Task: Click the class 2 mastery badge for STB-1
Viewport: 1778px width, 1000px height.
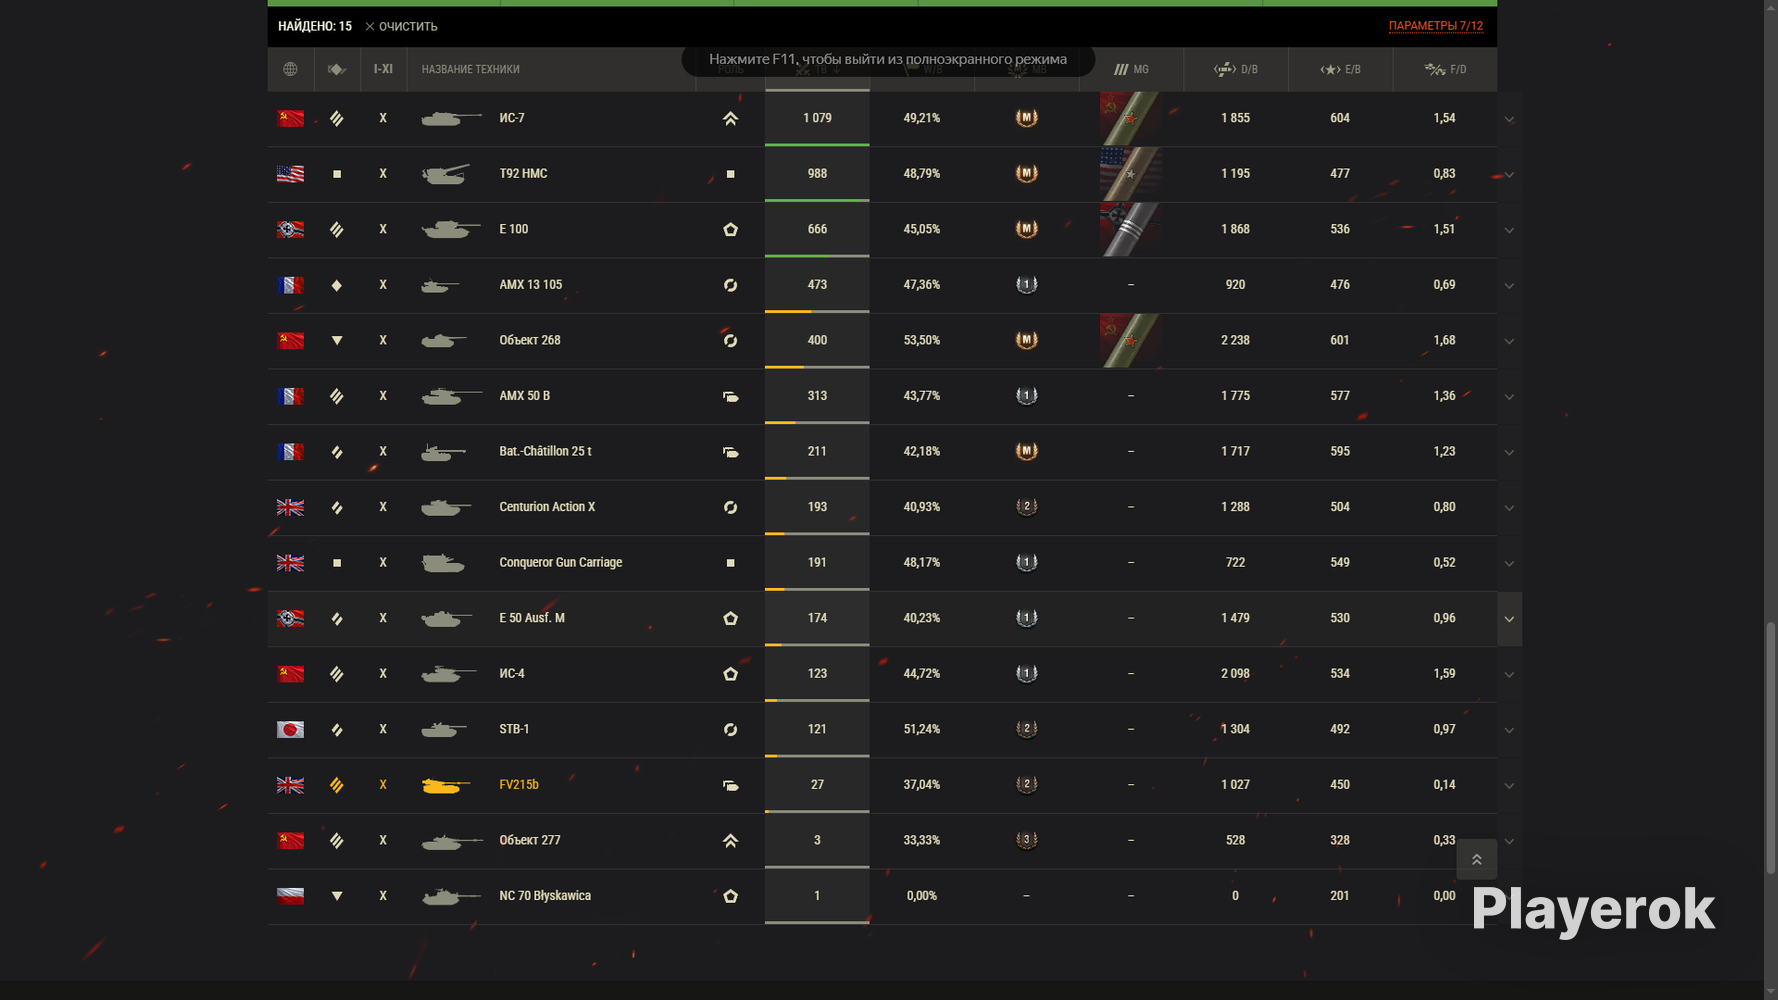Action: tap(1026, 729)
